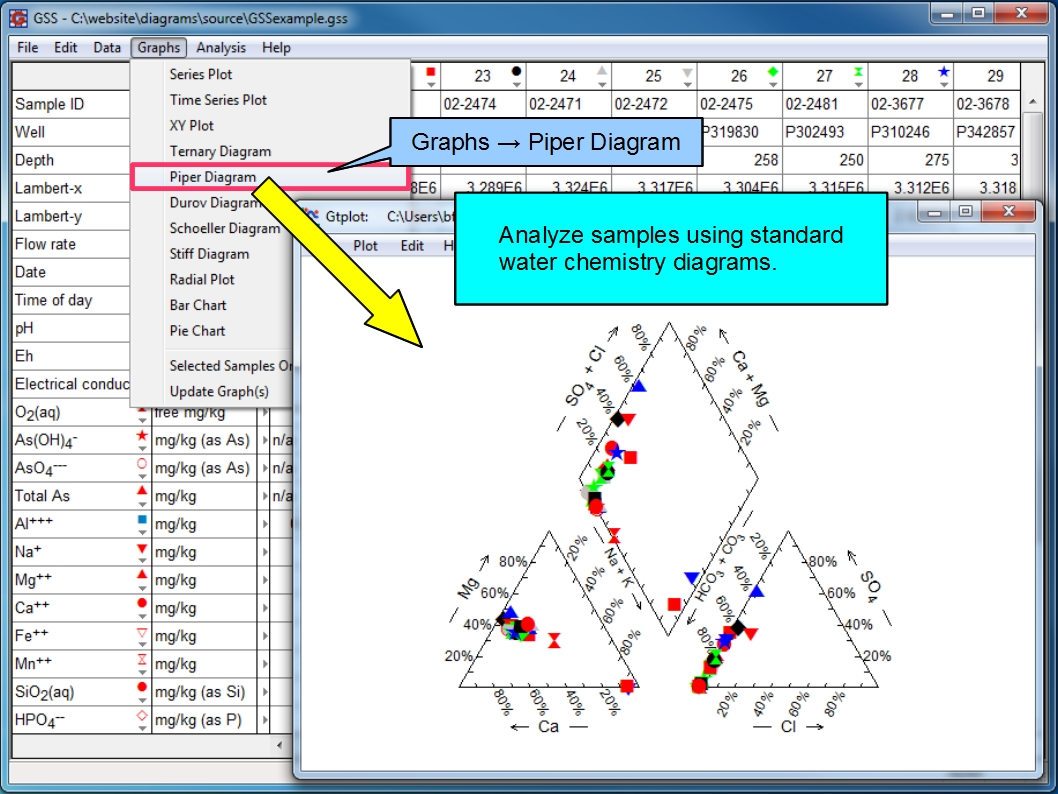Click the Sample ID cell 02-2481
This screenshot has width=1058, height=794.
pyautogui.click(x=825, y=104)
